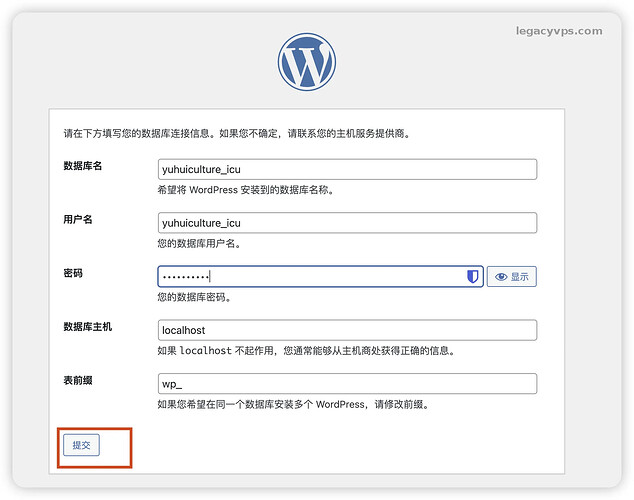Toggle password visibility with 显示 button

coord(511,276)
